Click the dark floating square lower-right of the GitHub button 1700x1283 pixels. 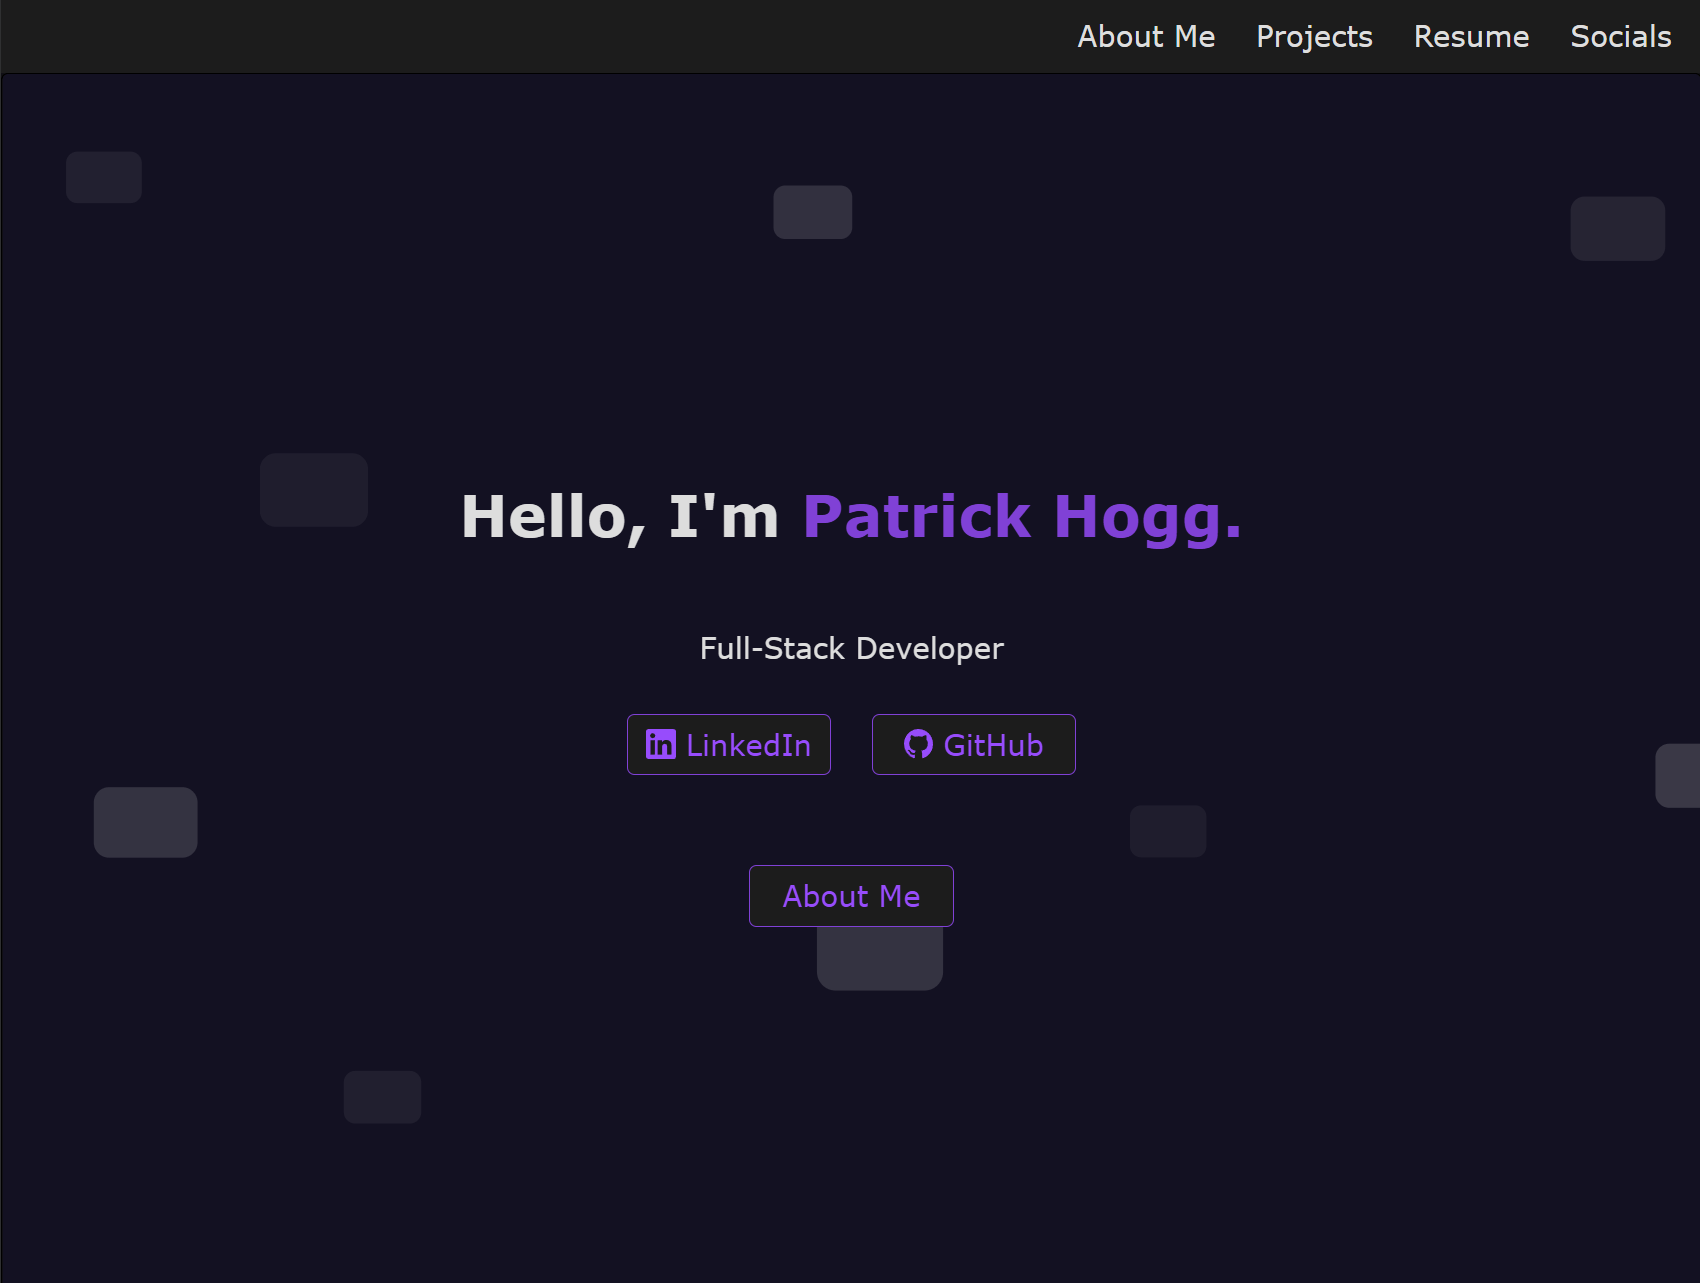(x=1167, y=831)
